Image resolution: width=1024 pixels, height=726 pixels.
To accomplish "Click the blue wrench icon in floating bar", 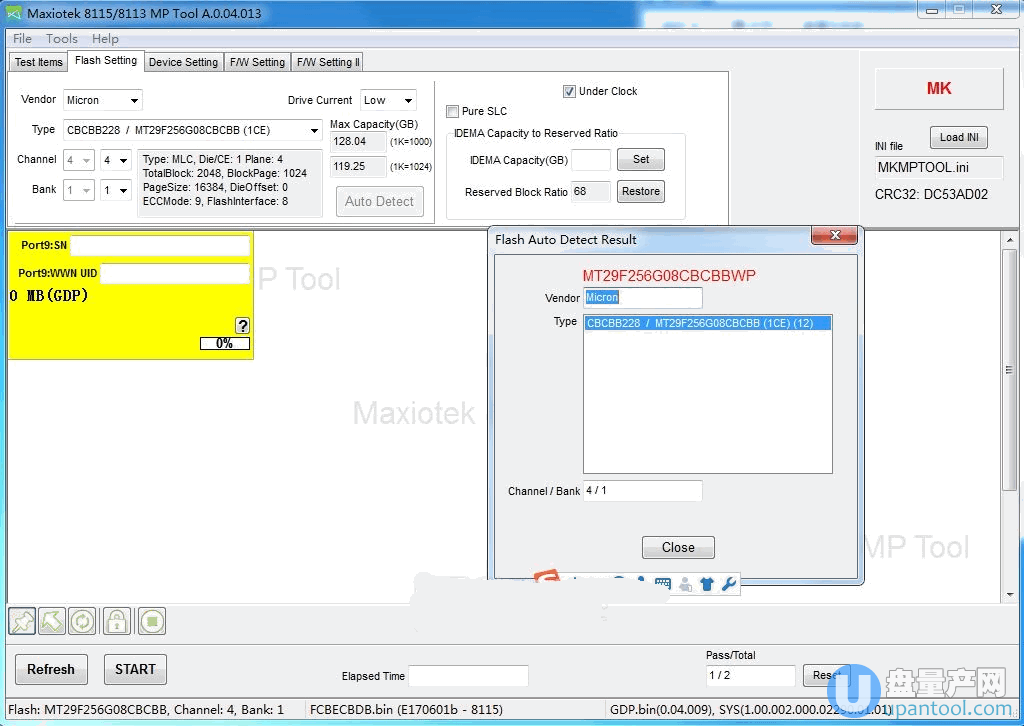I will click(729, 584).
